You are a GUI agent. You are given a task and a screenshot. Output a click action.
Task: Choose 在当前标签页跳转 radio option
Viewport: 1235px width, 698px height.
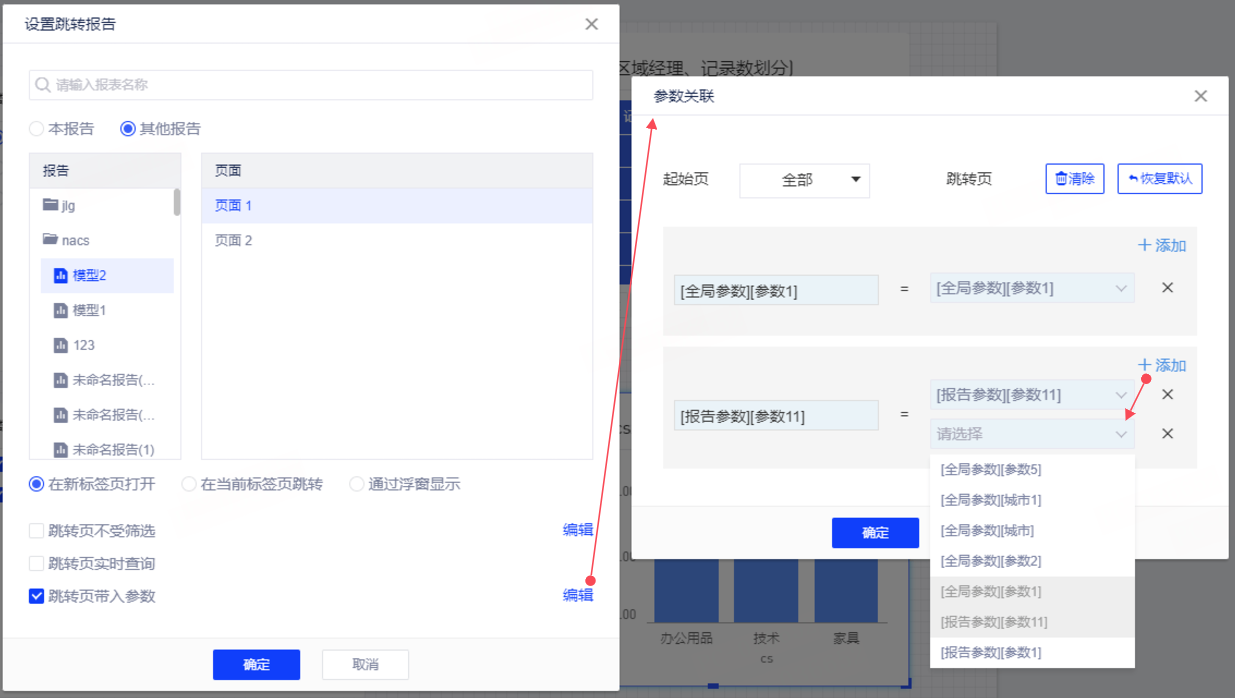click(x=189, y=484)
